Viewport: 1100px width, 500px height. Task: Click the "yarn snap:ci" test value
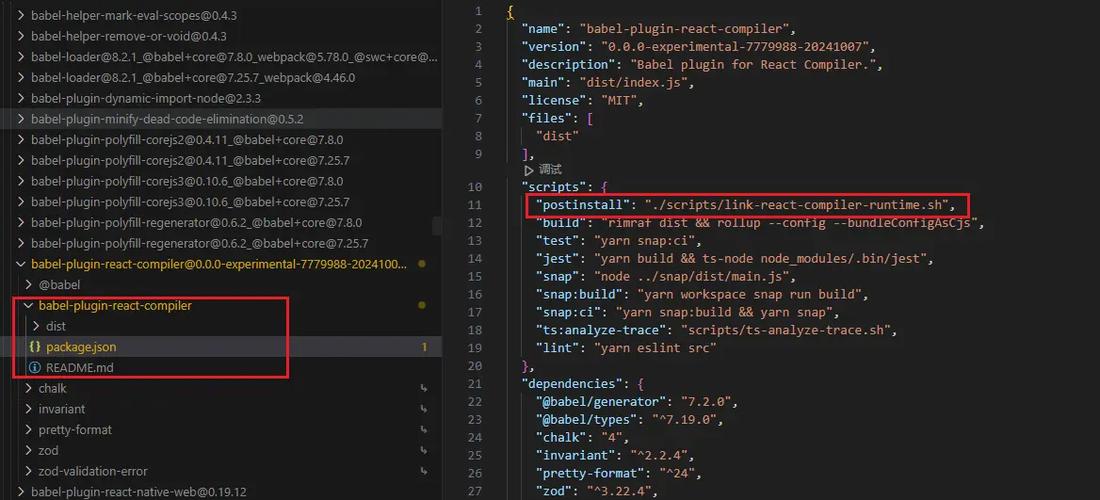tap(645, 241)
